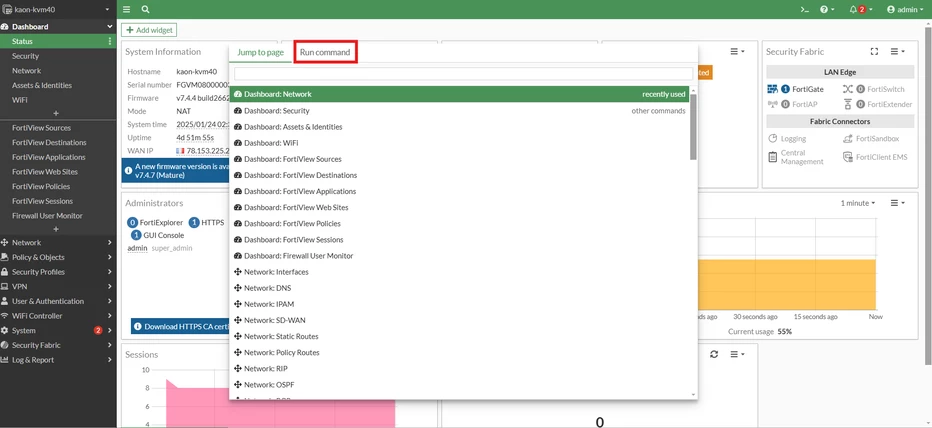Open the CLI console icon
932x428 pixels.
click(804, 10)
